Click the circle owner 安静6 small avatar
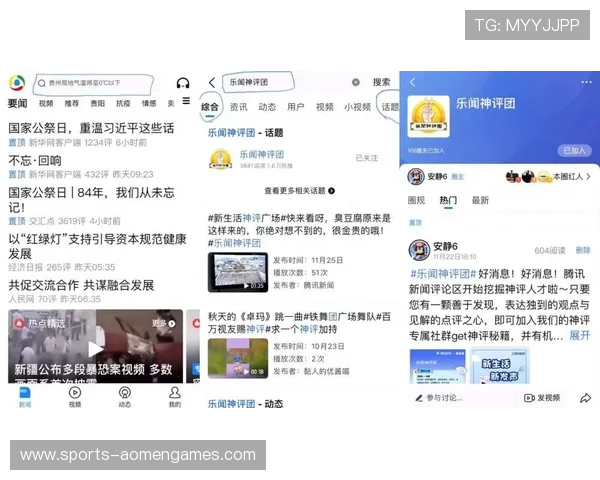600x480 pixels. 416,176
